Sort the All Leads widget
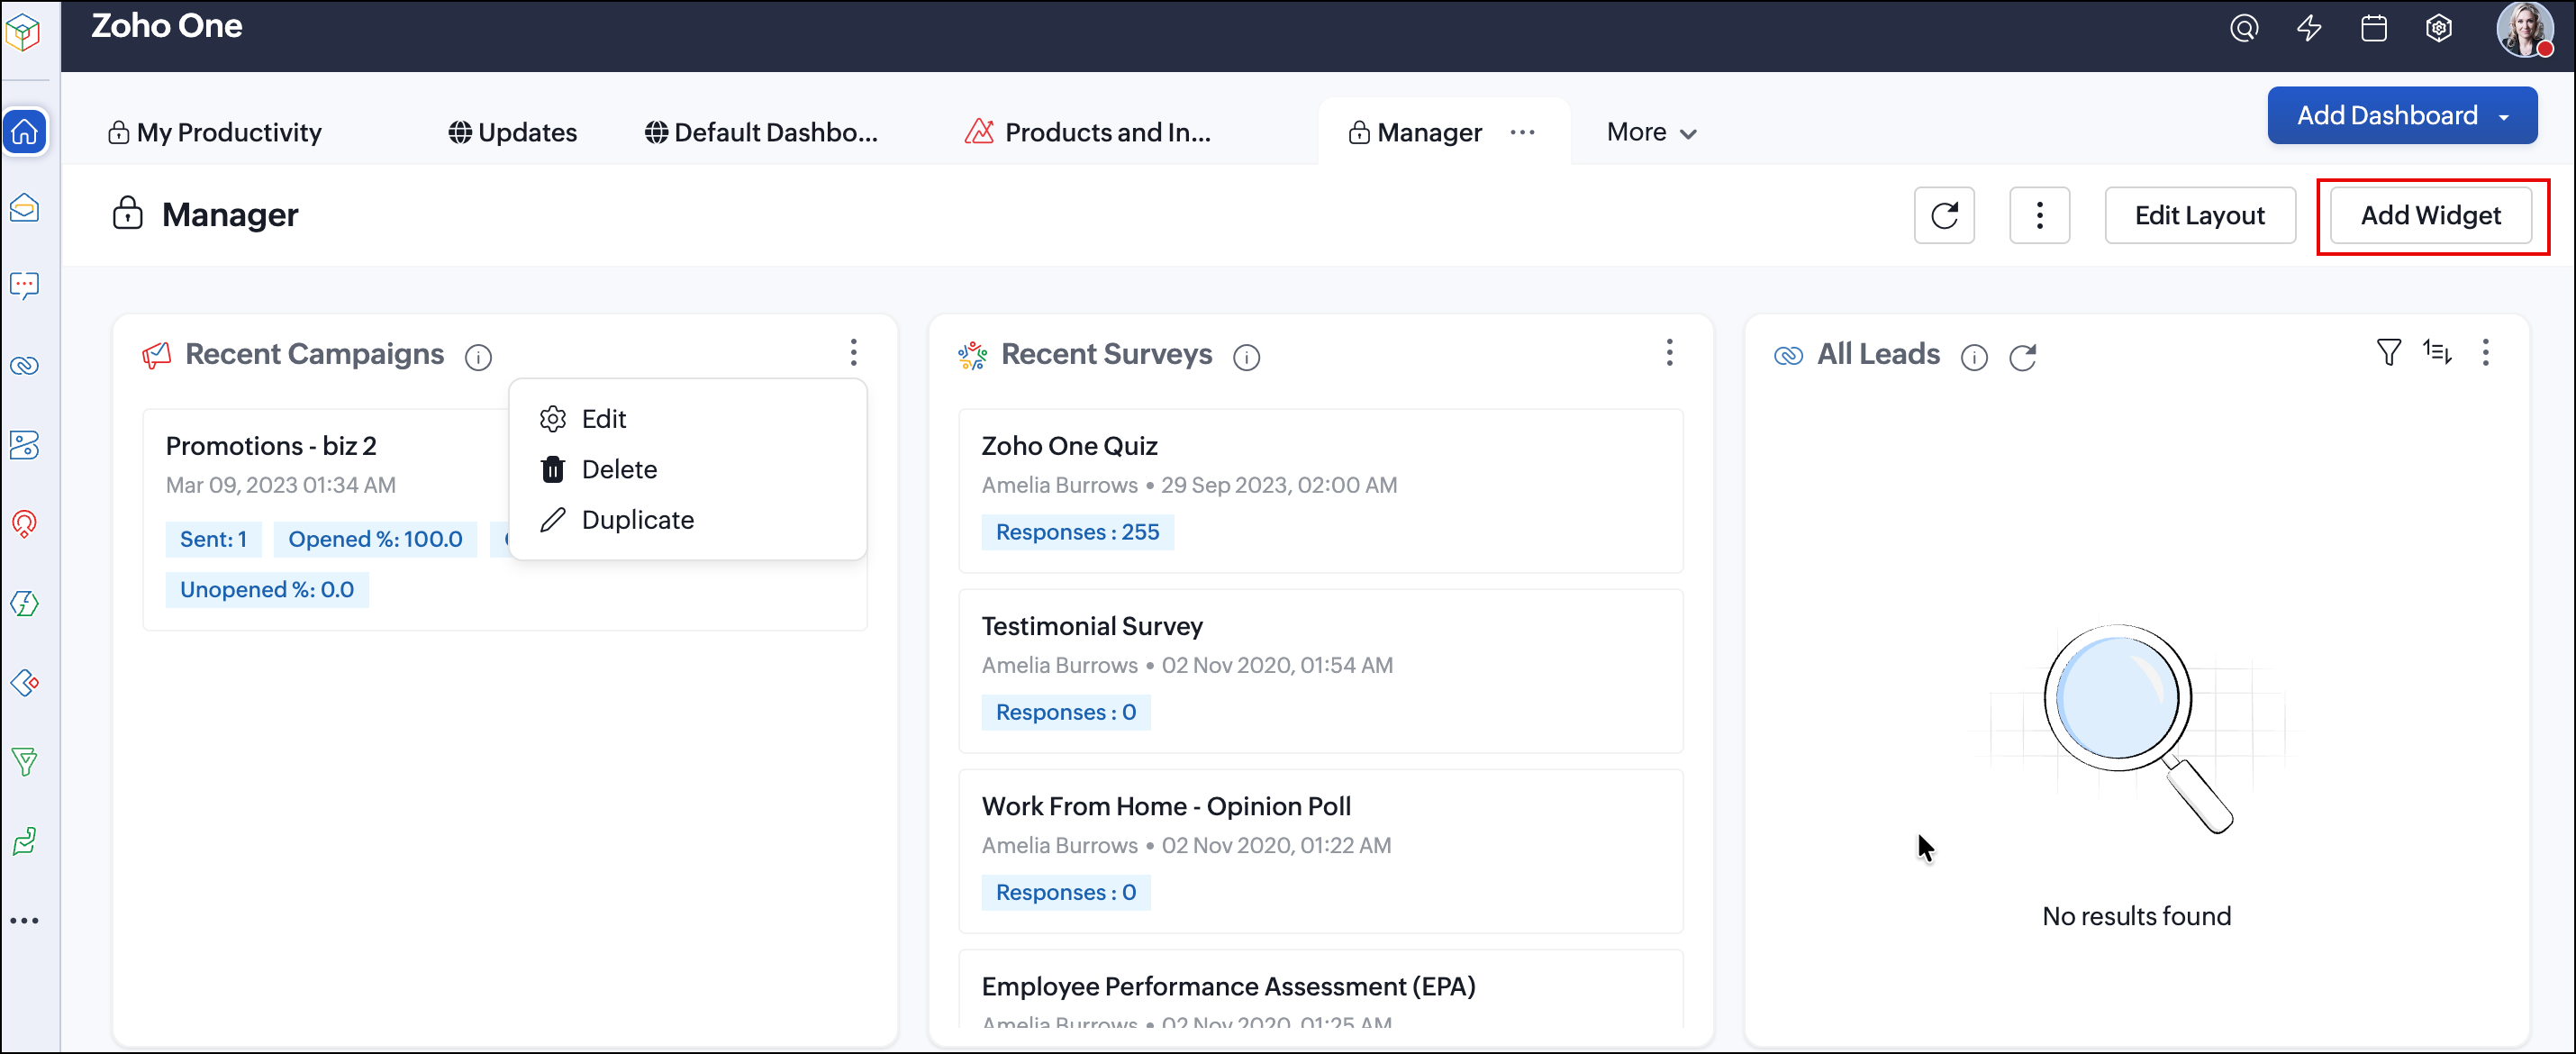2576x1054 pixels. pos(2437,353)
